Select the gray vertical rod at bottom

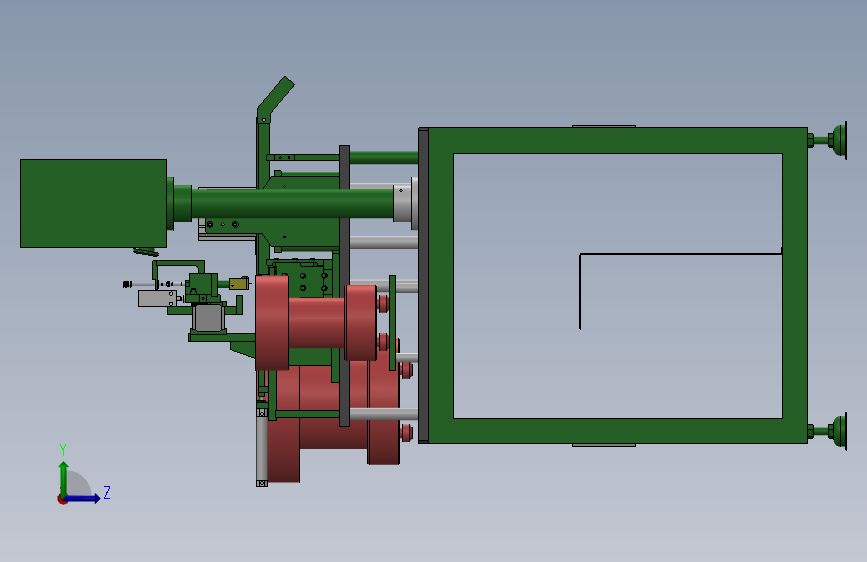(x=262, y=448)
